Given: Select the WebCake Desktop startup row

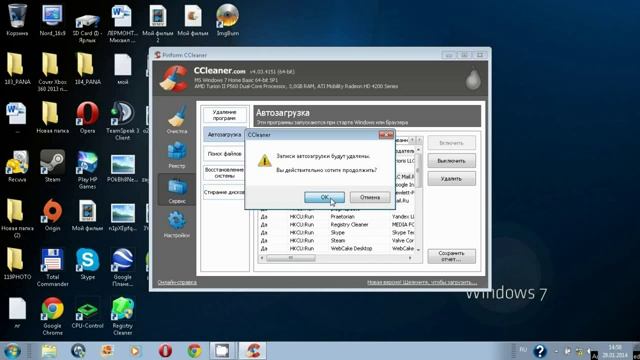Looking at the screenshot, I should click(x=337, y=248).
